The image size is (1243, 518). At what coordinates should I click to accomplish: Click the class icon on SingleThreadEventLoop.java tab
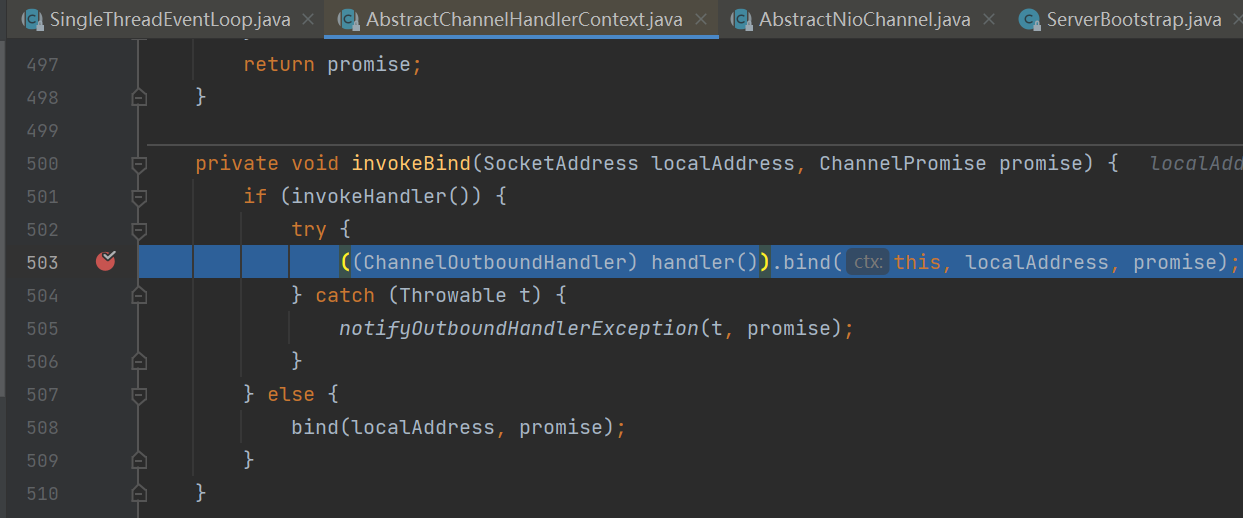coord(32,20)
